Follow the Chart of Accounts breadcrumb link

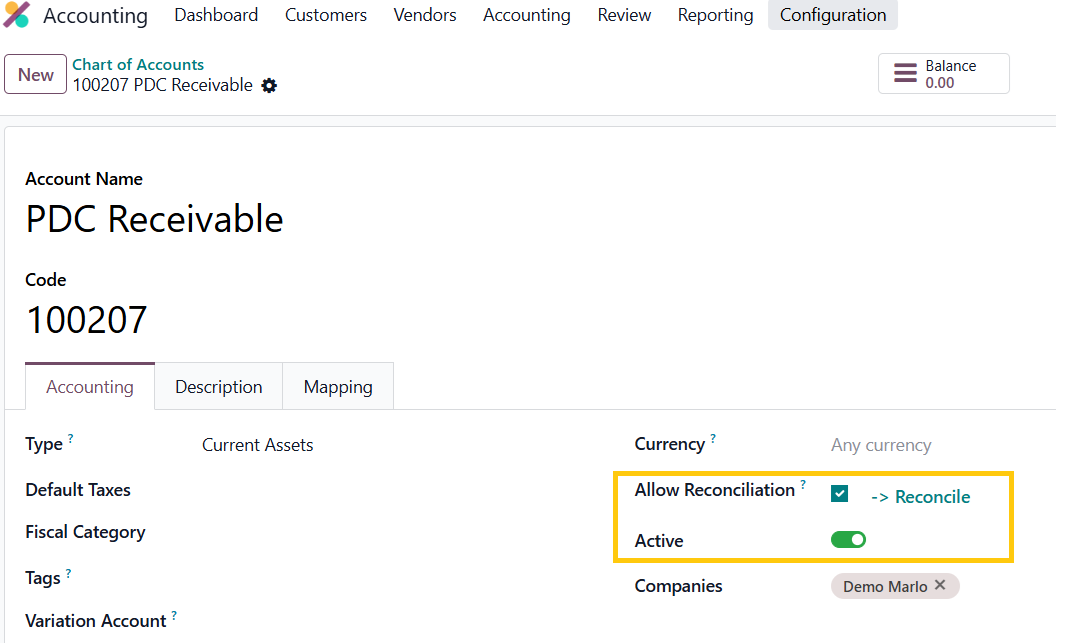138,65
